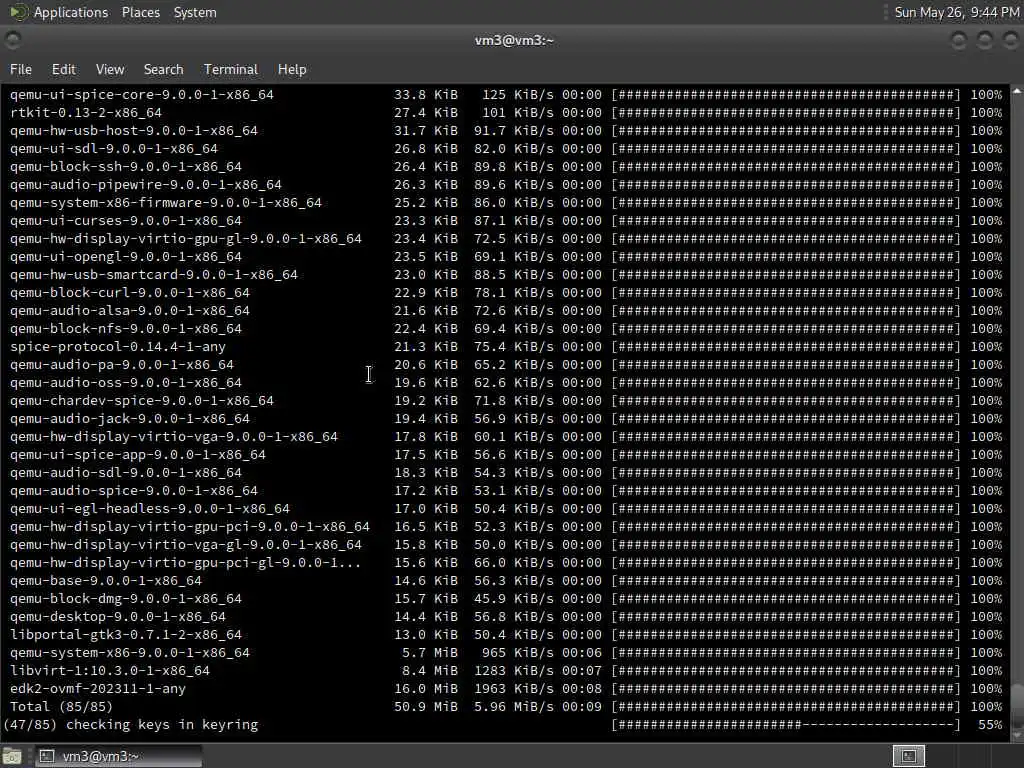Click the window menu icon in title bar
This screenshot has height=768, width=1024.
click(x=12, y=40)
